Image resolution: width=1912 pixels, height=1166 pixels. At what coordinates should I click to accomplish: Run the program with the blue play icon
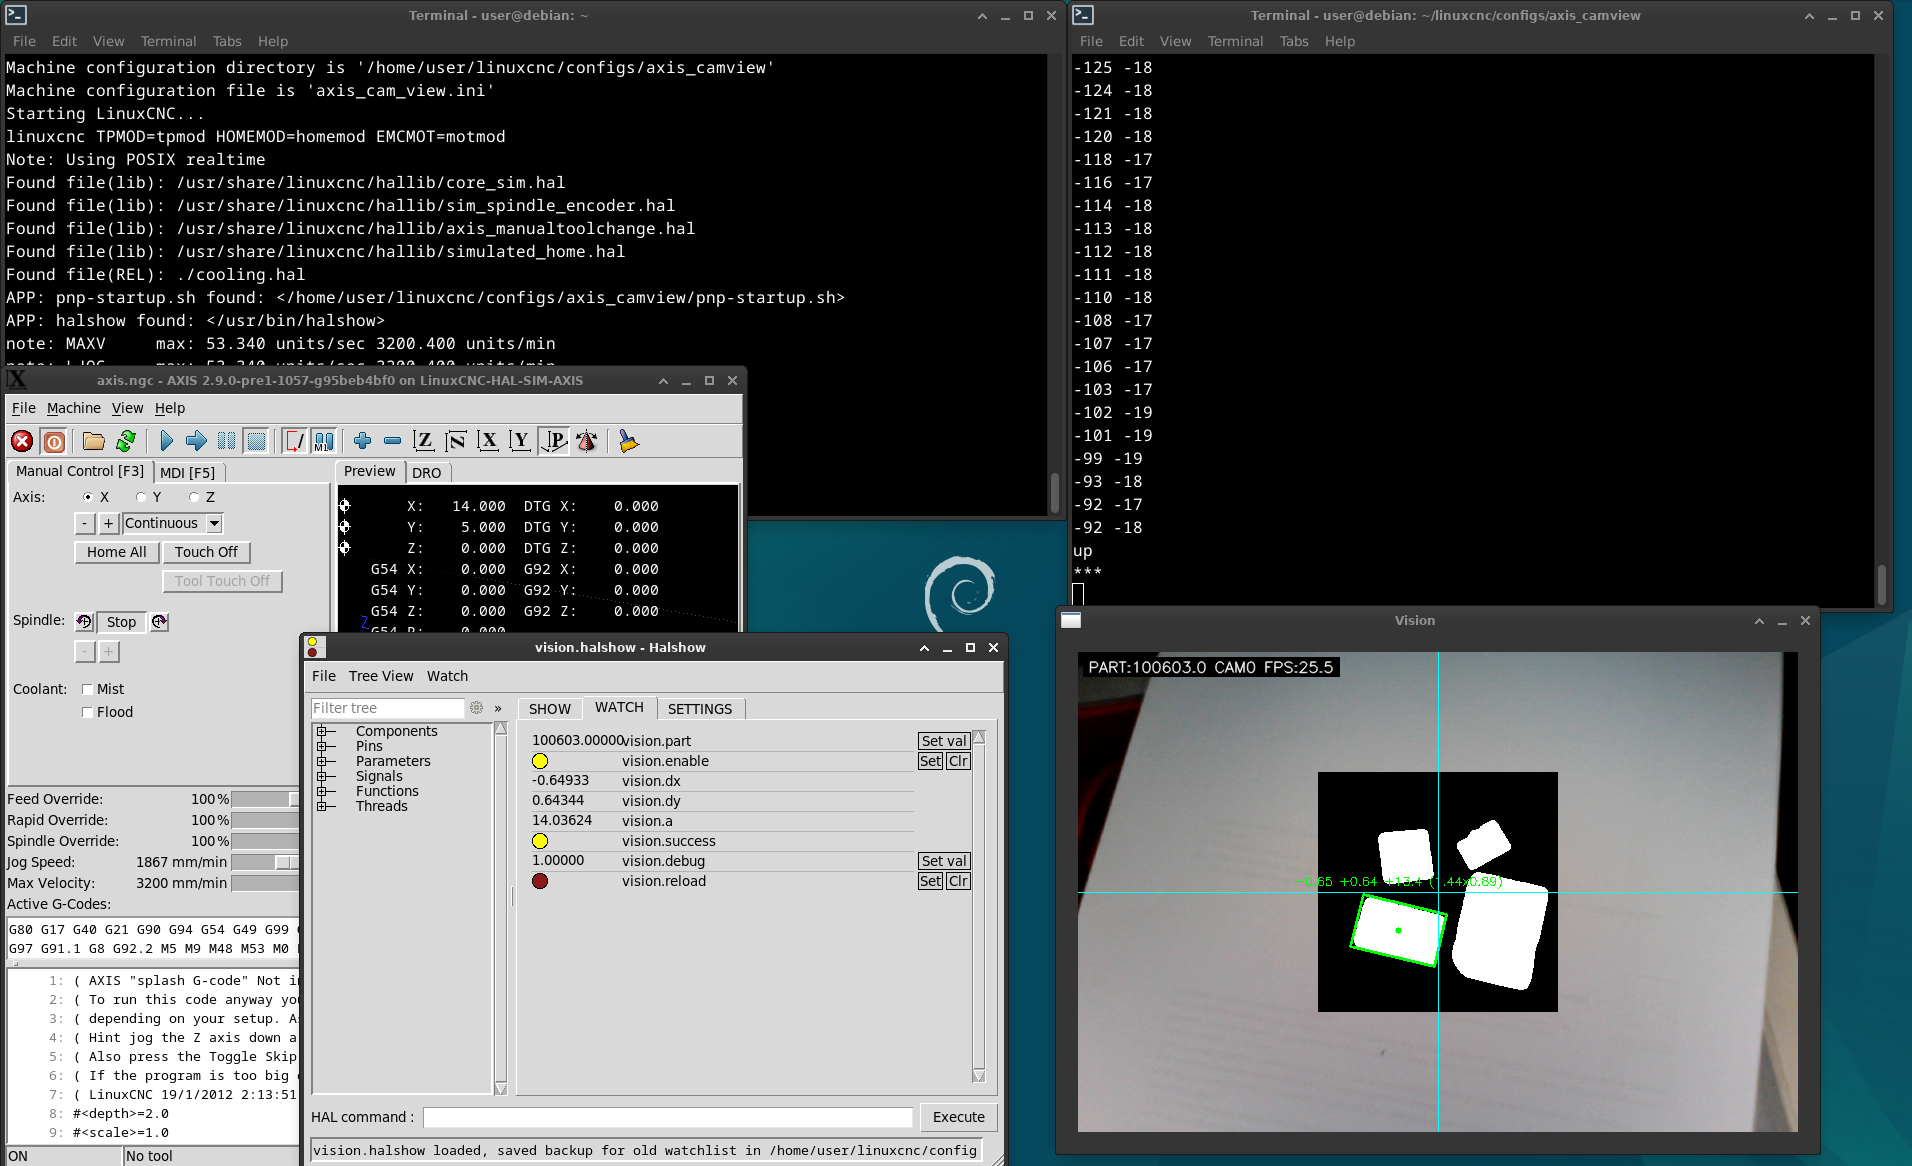click(x=166, y=441)
